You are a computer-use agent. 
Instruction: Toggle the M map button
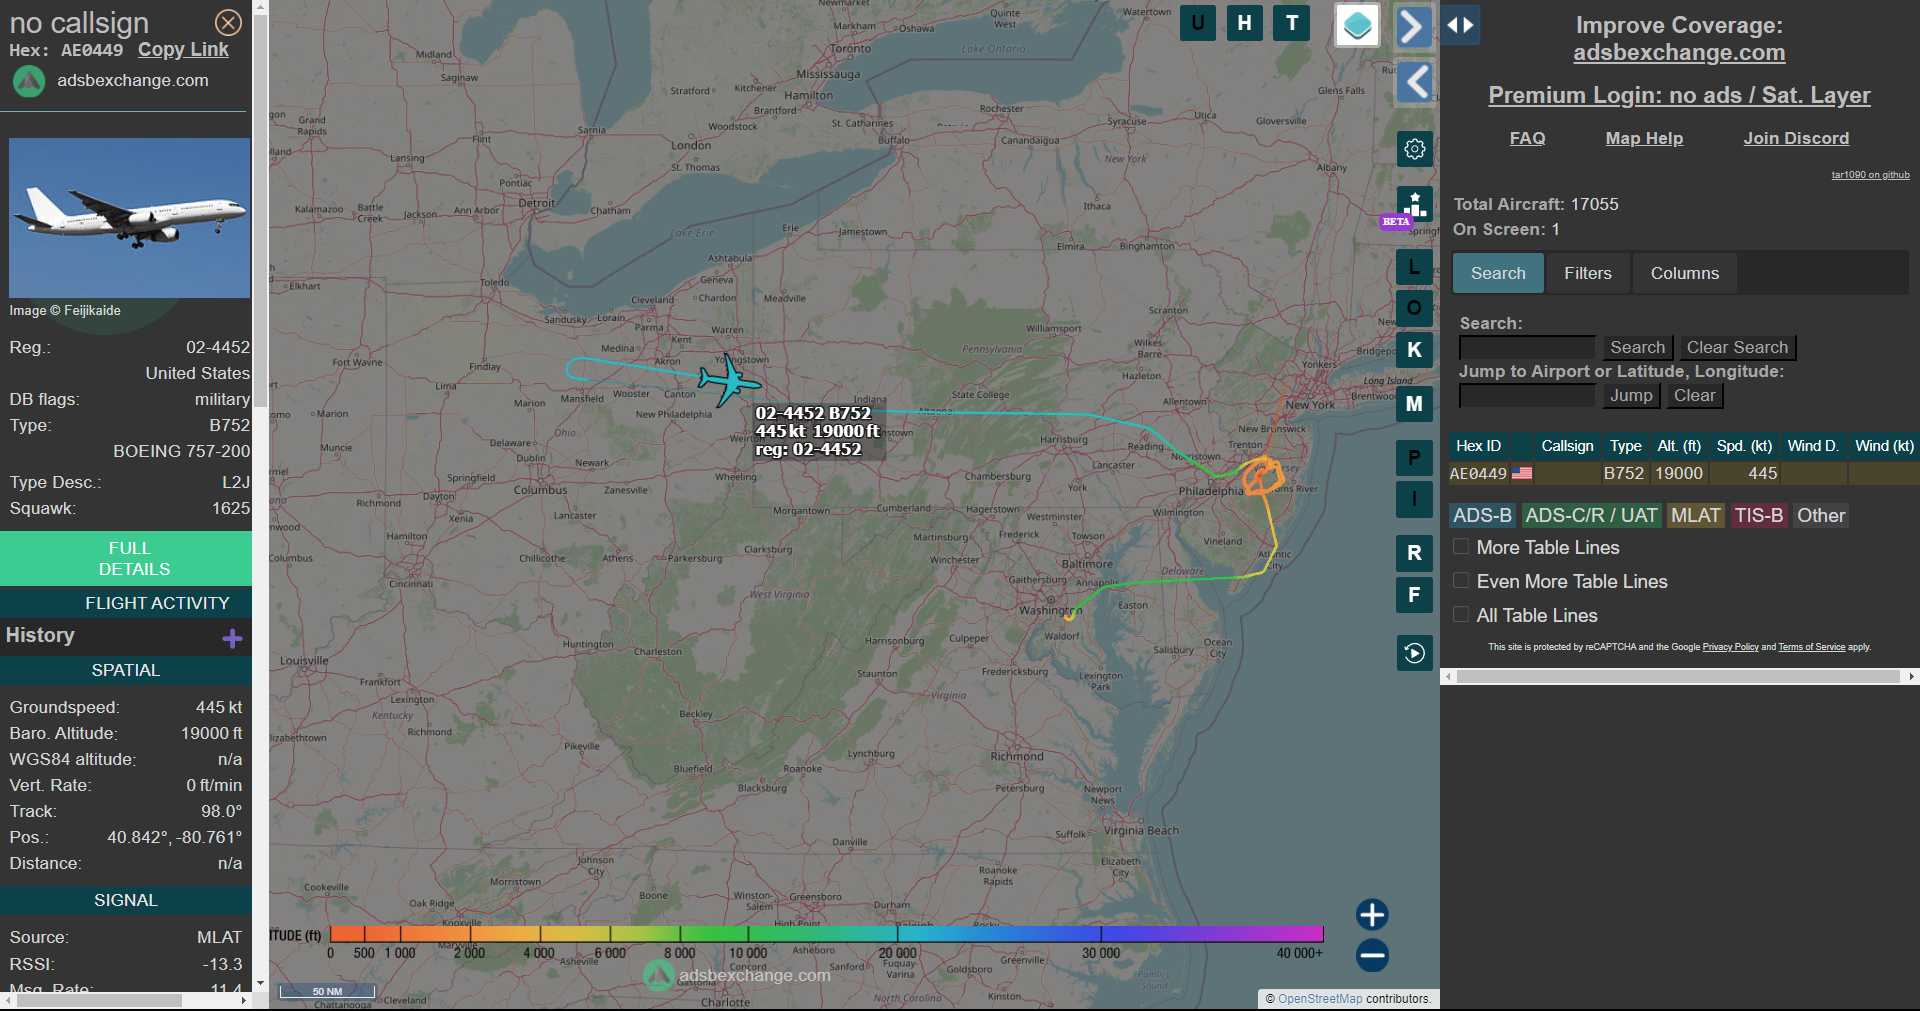pyautogui.click(x=1414, y=404)
